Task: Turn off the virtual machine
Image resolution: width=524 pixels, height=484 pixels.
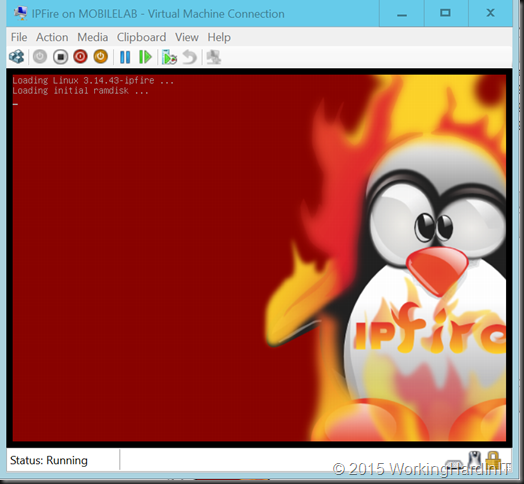Action: click(x=60, y=57)
